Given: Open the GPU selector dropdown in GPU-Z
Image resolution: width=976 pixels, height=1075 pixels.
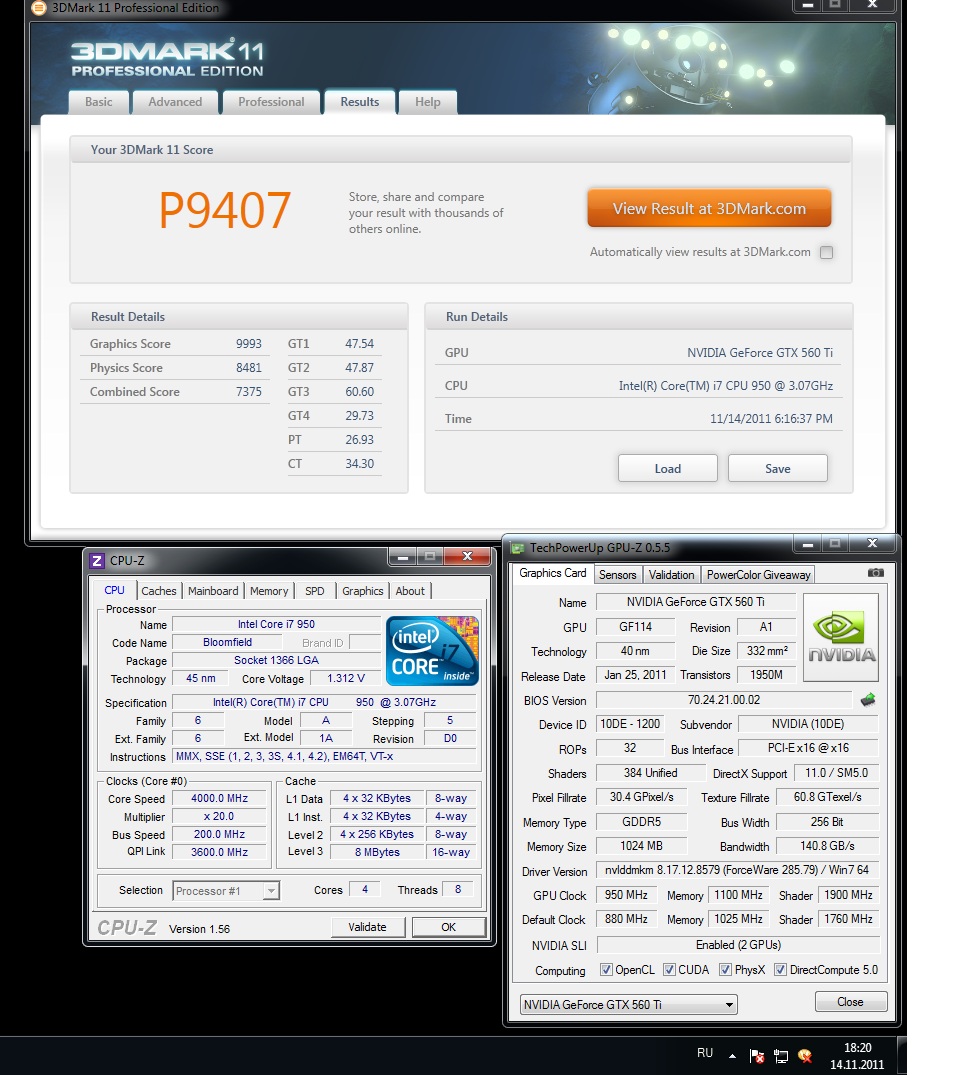Looking at the screenshot, I should click(x=629, y=1004).
